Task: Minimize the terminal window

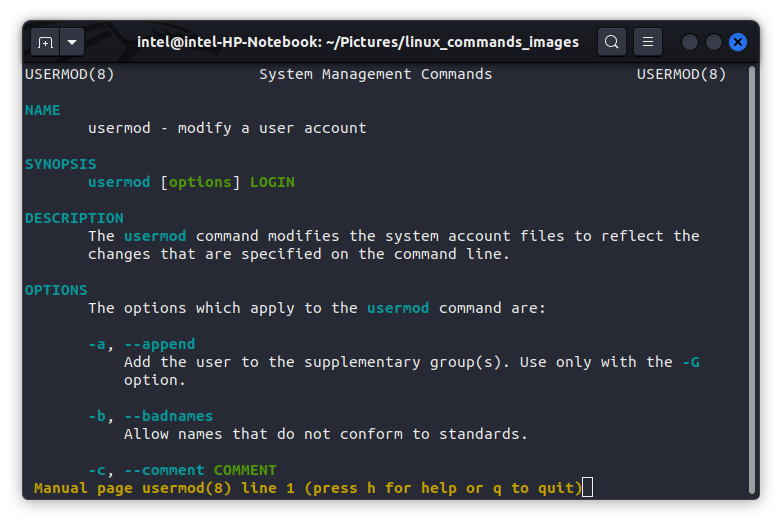Action: 690,42
